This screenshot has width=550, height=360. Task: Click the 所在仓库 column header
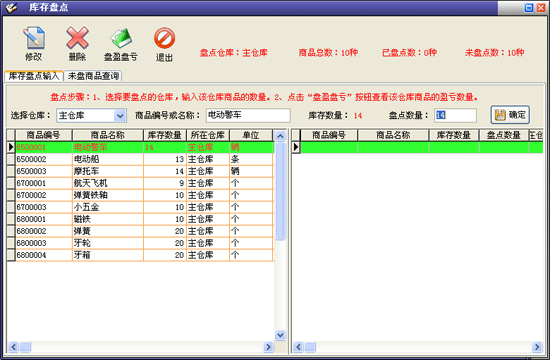[208, 135]
